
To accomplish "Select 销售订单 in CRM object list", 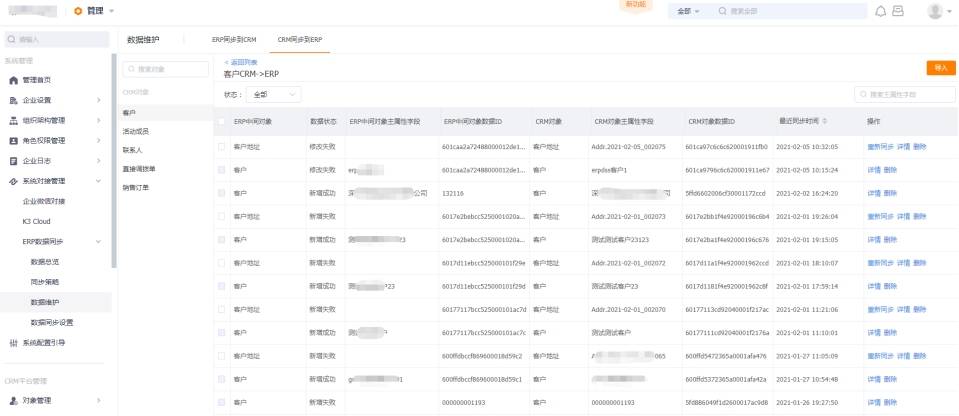I will (136, 188).
